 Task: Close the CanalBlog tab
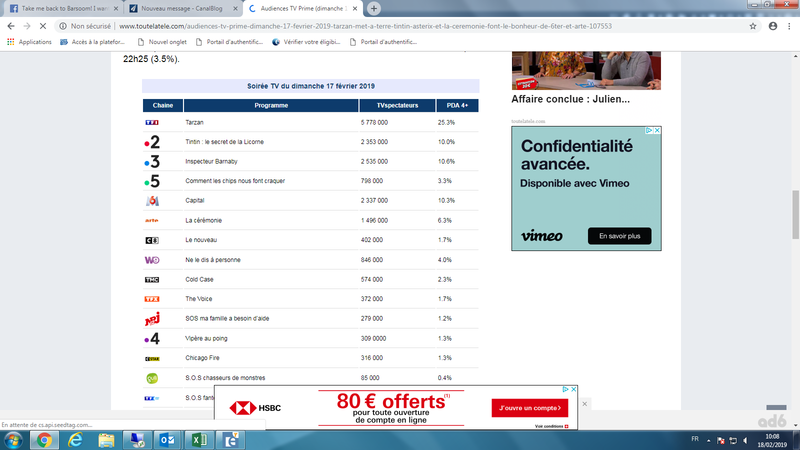[235, 9]
